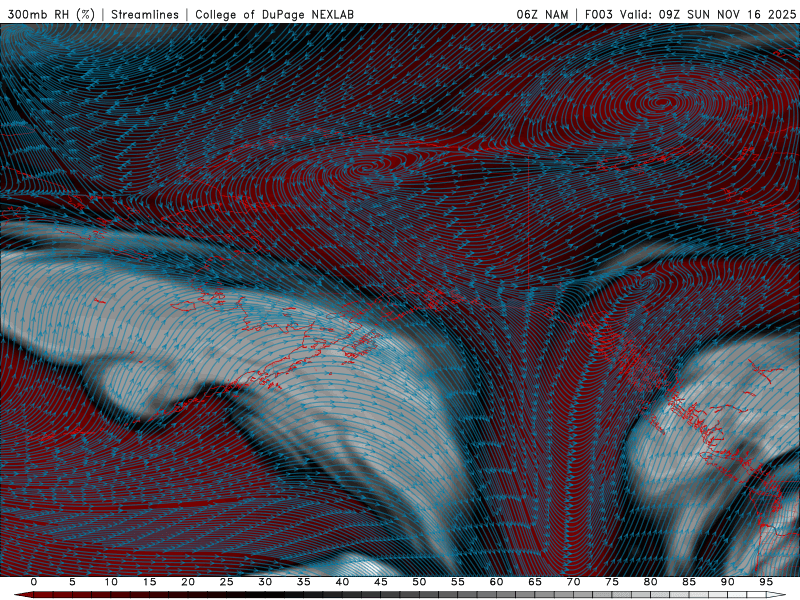800x600 pixels.
Task: Click the colorbar label "15"
Action: point(149,582)
